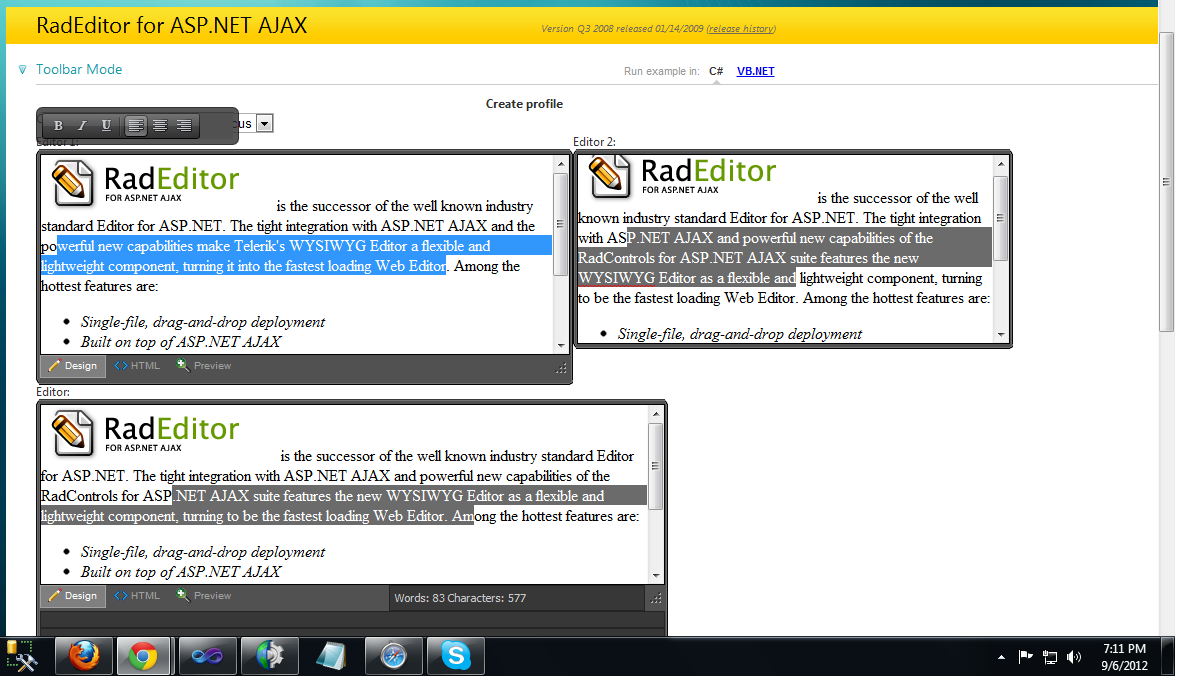Run example in C#

coord(716,71)
